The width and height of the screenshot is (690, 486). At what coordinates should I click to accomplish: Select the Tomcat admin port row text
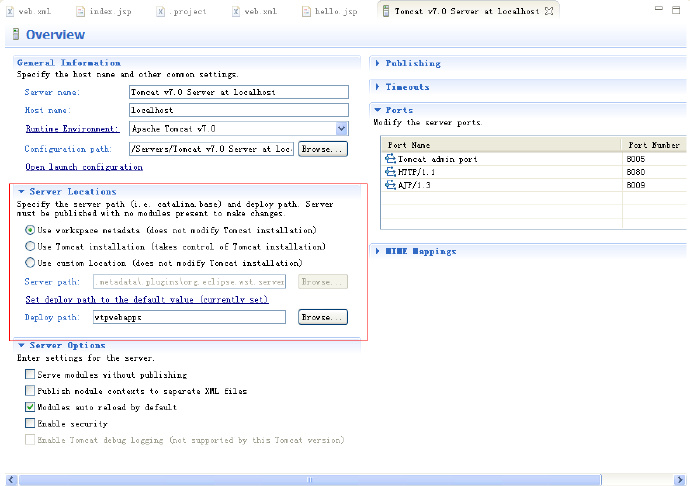[437, 159]
